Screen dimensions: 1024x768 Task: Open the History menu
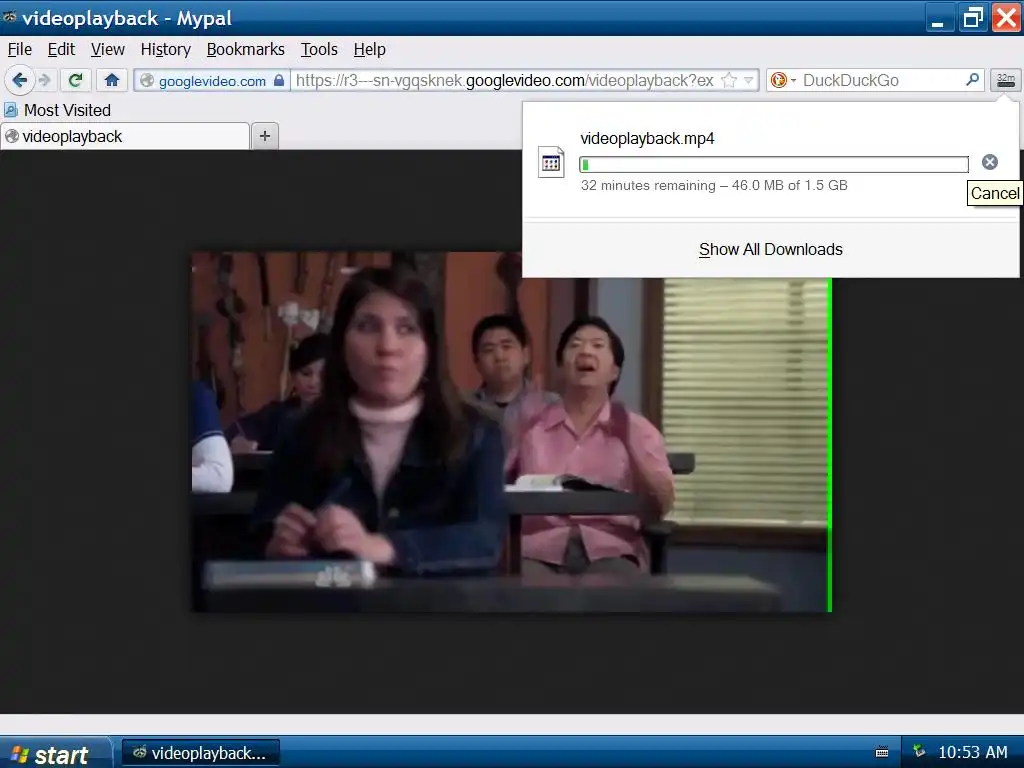pyautogui.click(x=166, y=50)
